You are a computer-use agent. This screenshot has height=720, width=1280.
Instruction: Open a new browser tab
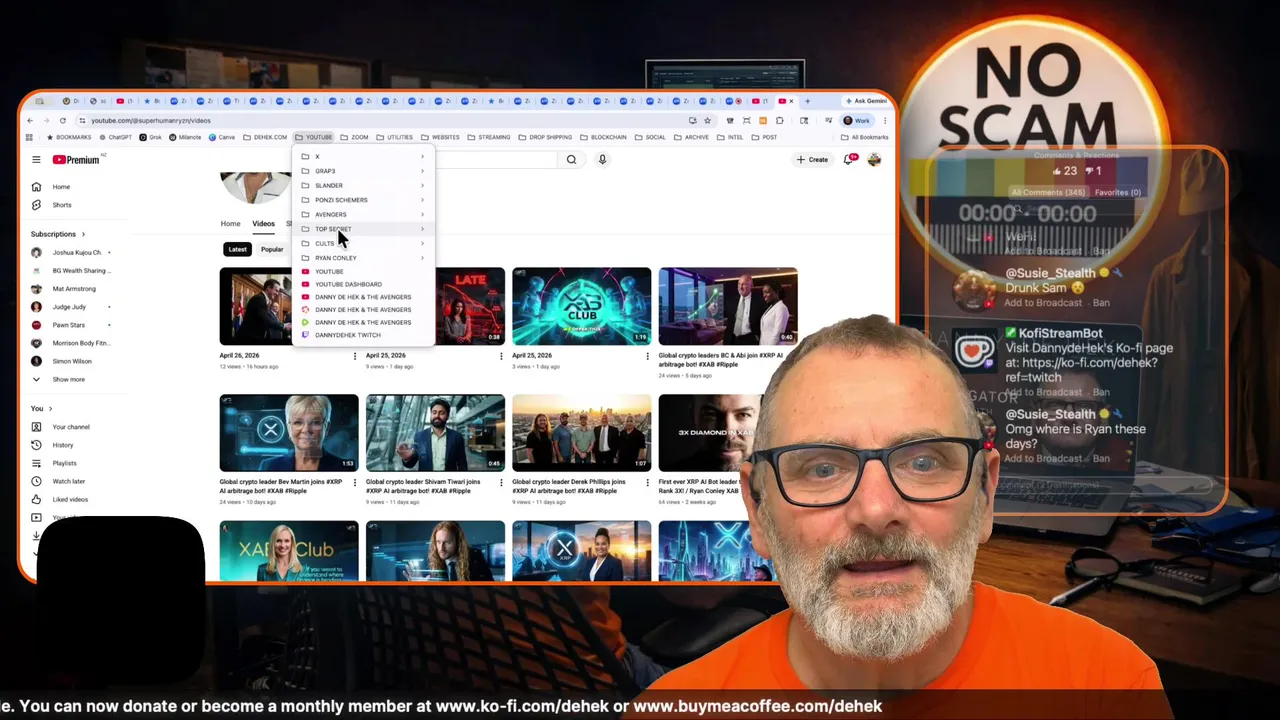(807, 101)
